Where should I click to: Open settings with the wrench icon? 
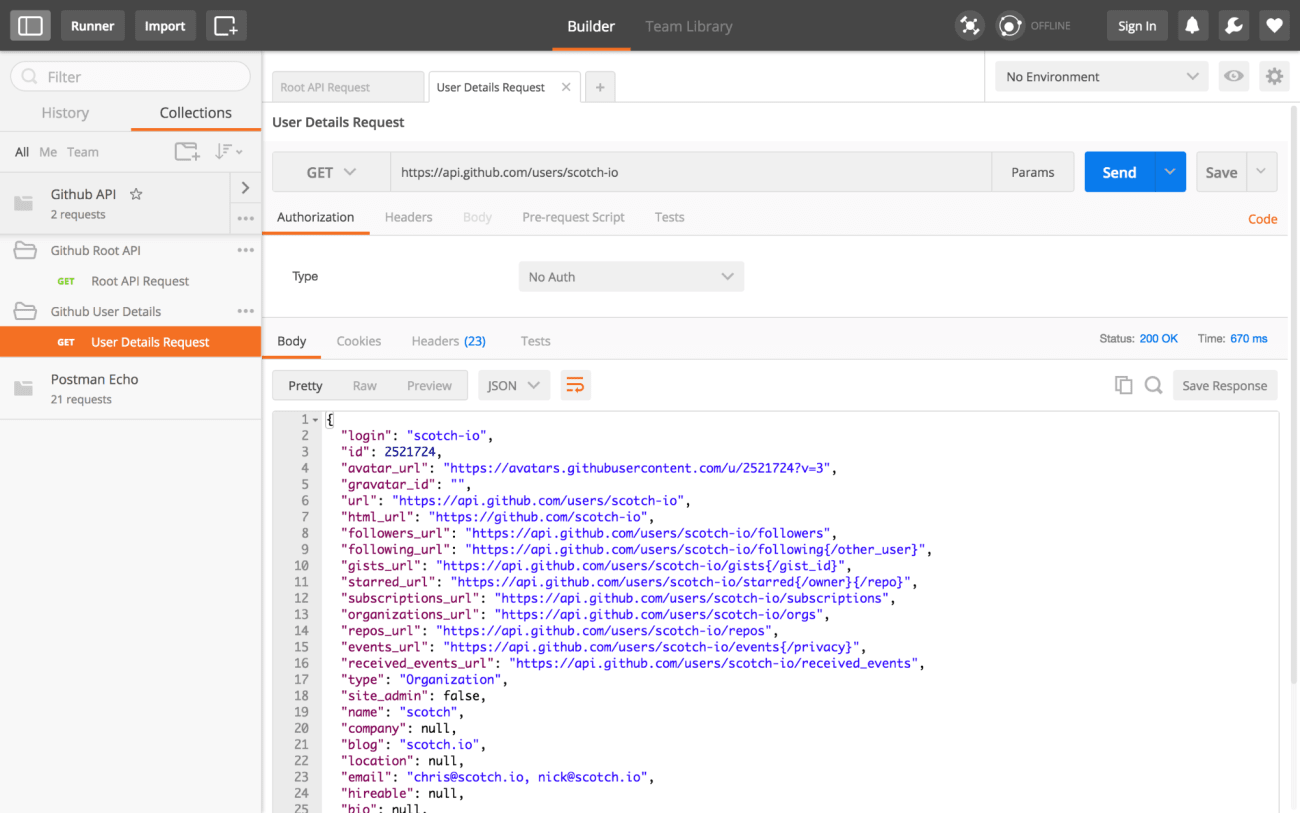click(1233, 26)
